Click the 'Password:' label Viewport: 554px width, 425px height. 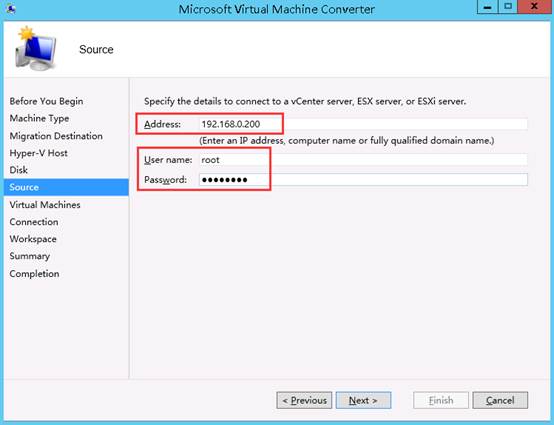[165, 180]
